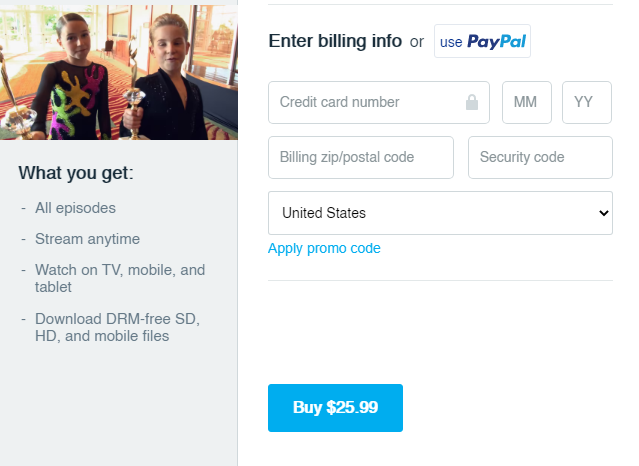Click the 'Stream anytime' list item
The image size is (639, 466).
87,239
